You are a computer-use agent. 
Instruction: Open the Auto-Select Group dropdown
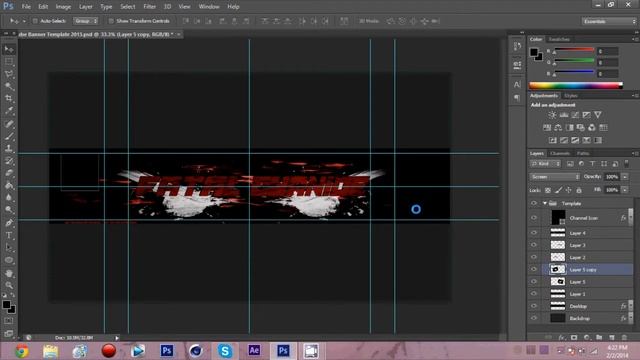click(86, 21)
